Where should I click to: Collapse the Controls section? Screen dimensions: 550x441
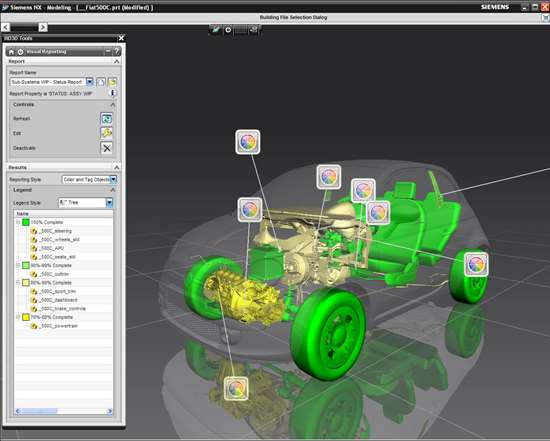point(113,105)
